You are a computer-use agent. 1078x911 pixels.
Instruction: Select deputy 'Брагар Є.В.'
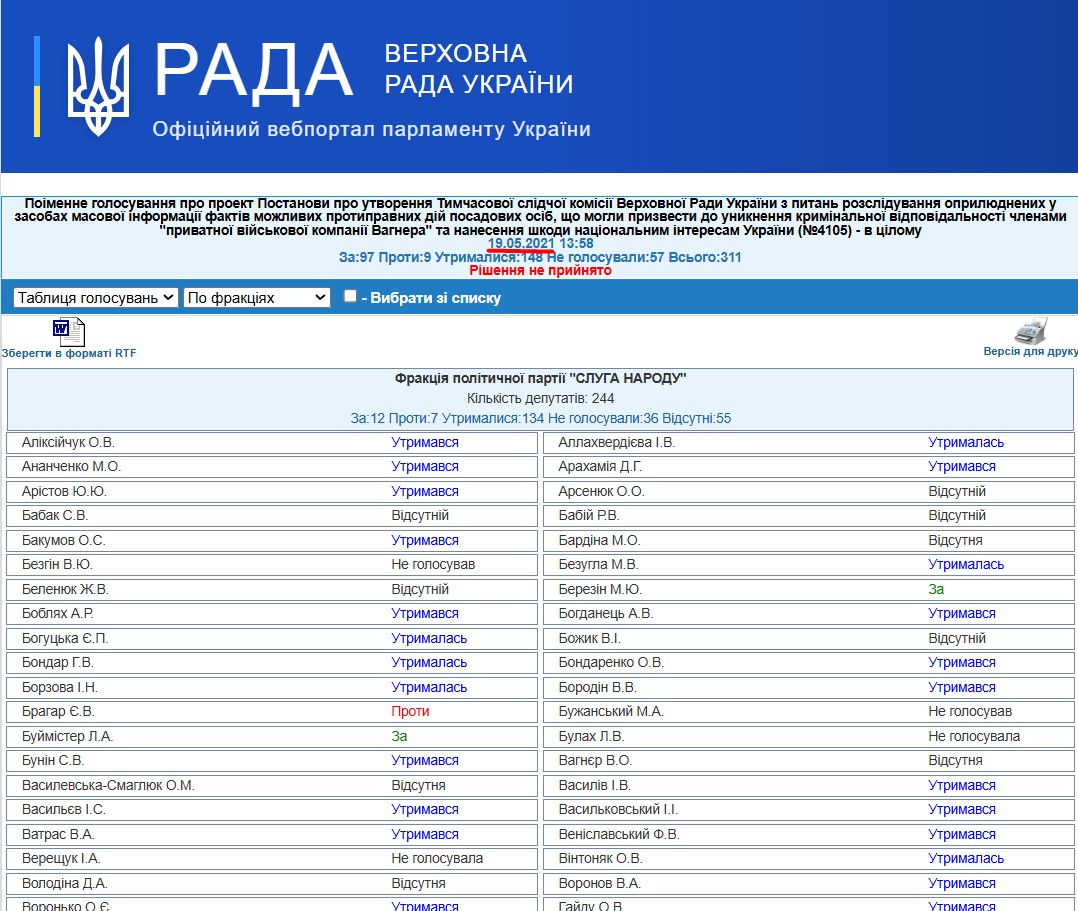pos(58,711)
